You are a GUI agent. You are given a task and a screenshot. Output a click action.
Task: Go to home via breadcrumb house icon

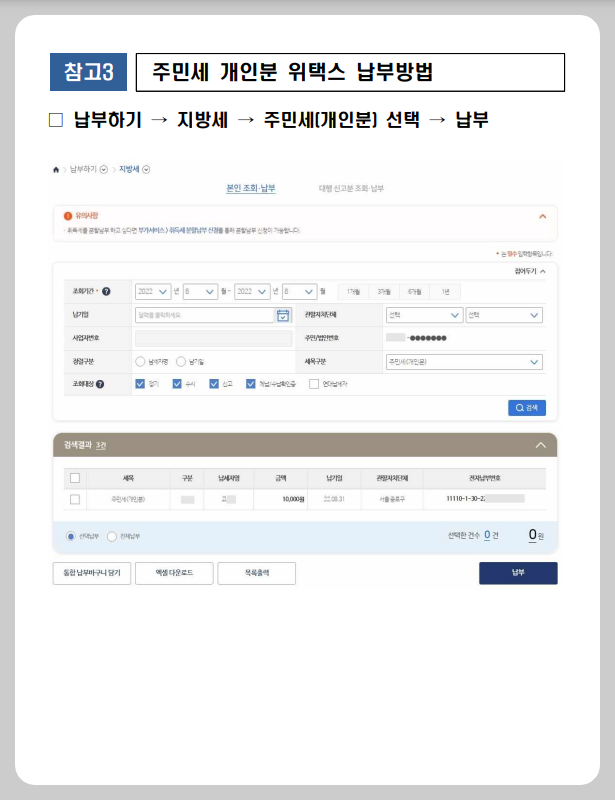tap(56, 170)
